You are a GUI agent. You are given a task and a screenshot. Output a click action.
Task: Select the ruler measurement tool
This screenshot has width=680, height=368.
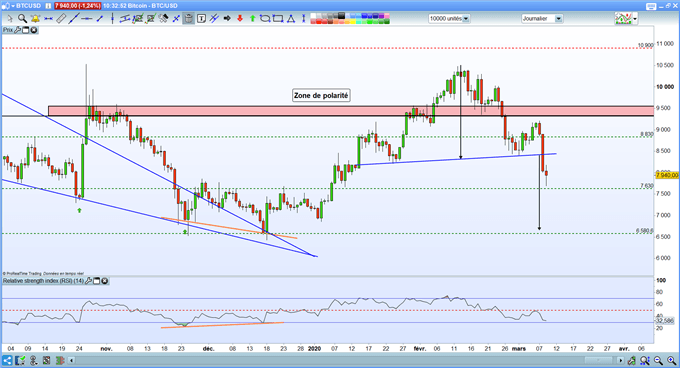point(61,18)
